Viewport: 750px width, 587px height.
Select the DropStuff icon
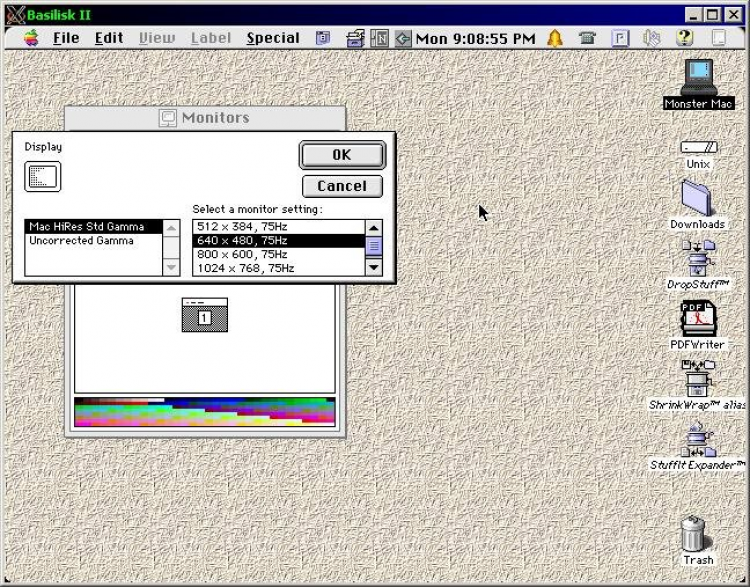point(698,258)
